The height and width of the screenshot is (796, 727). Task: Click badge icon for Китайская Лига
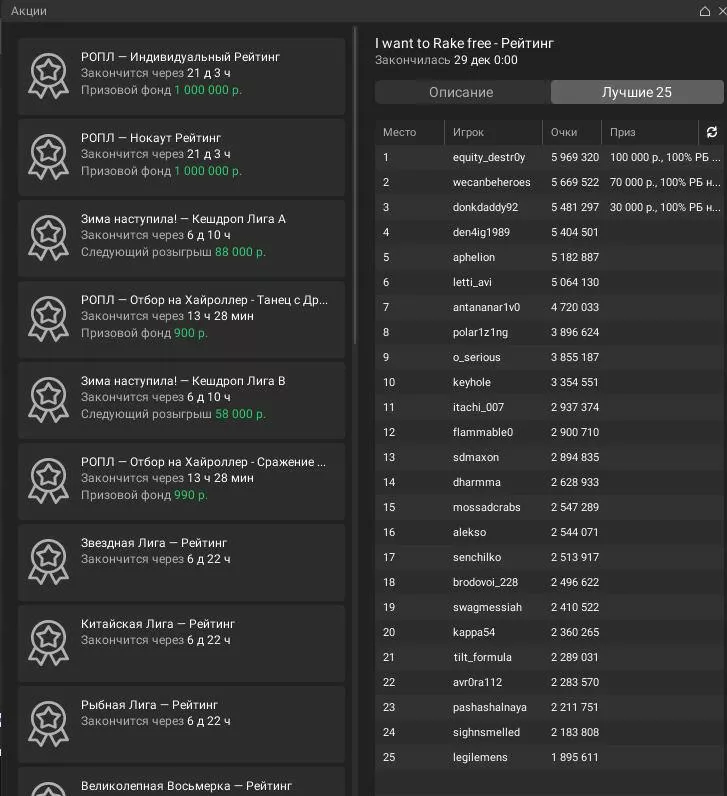pyautogui.click(x=48, y=641)
